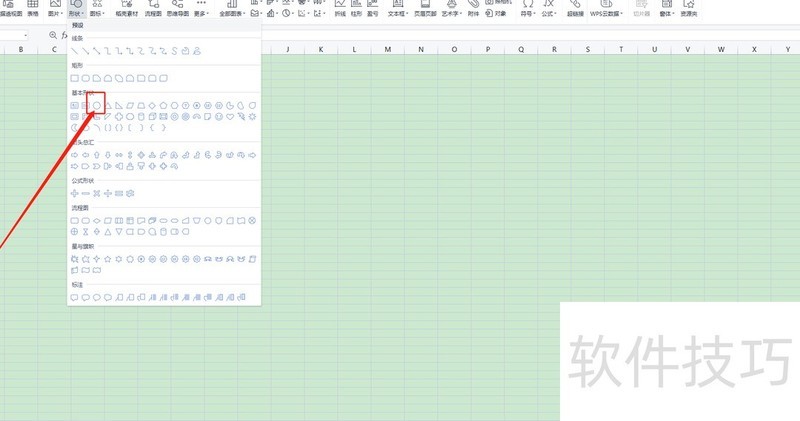The image size is (800, 421).
Task: Choose the scribble line shape
Action: [197, 51]
